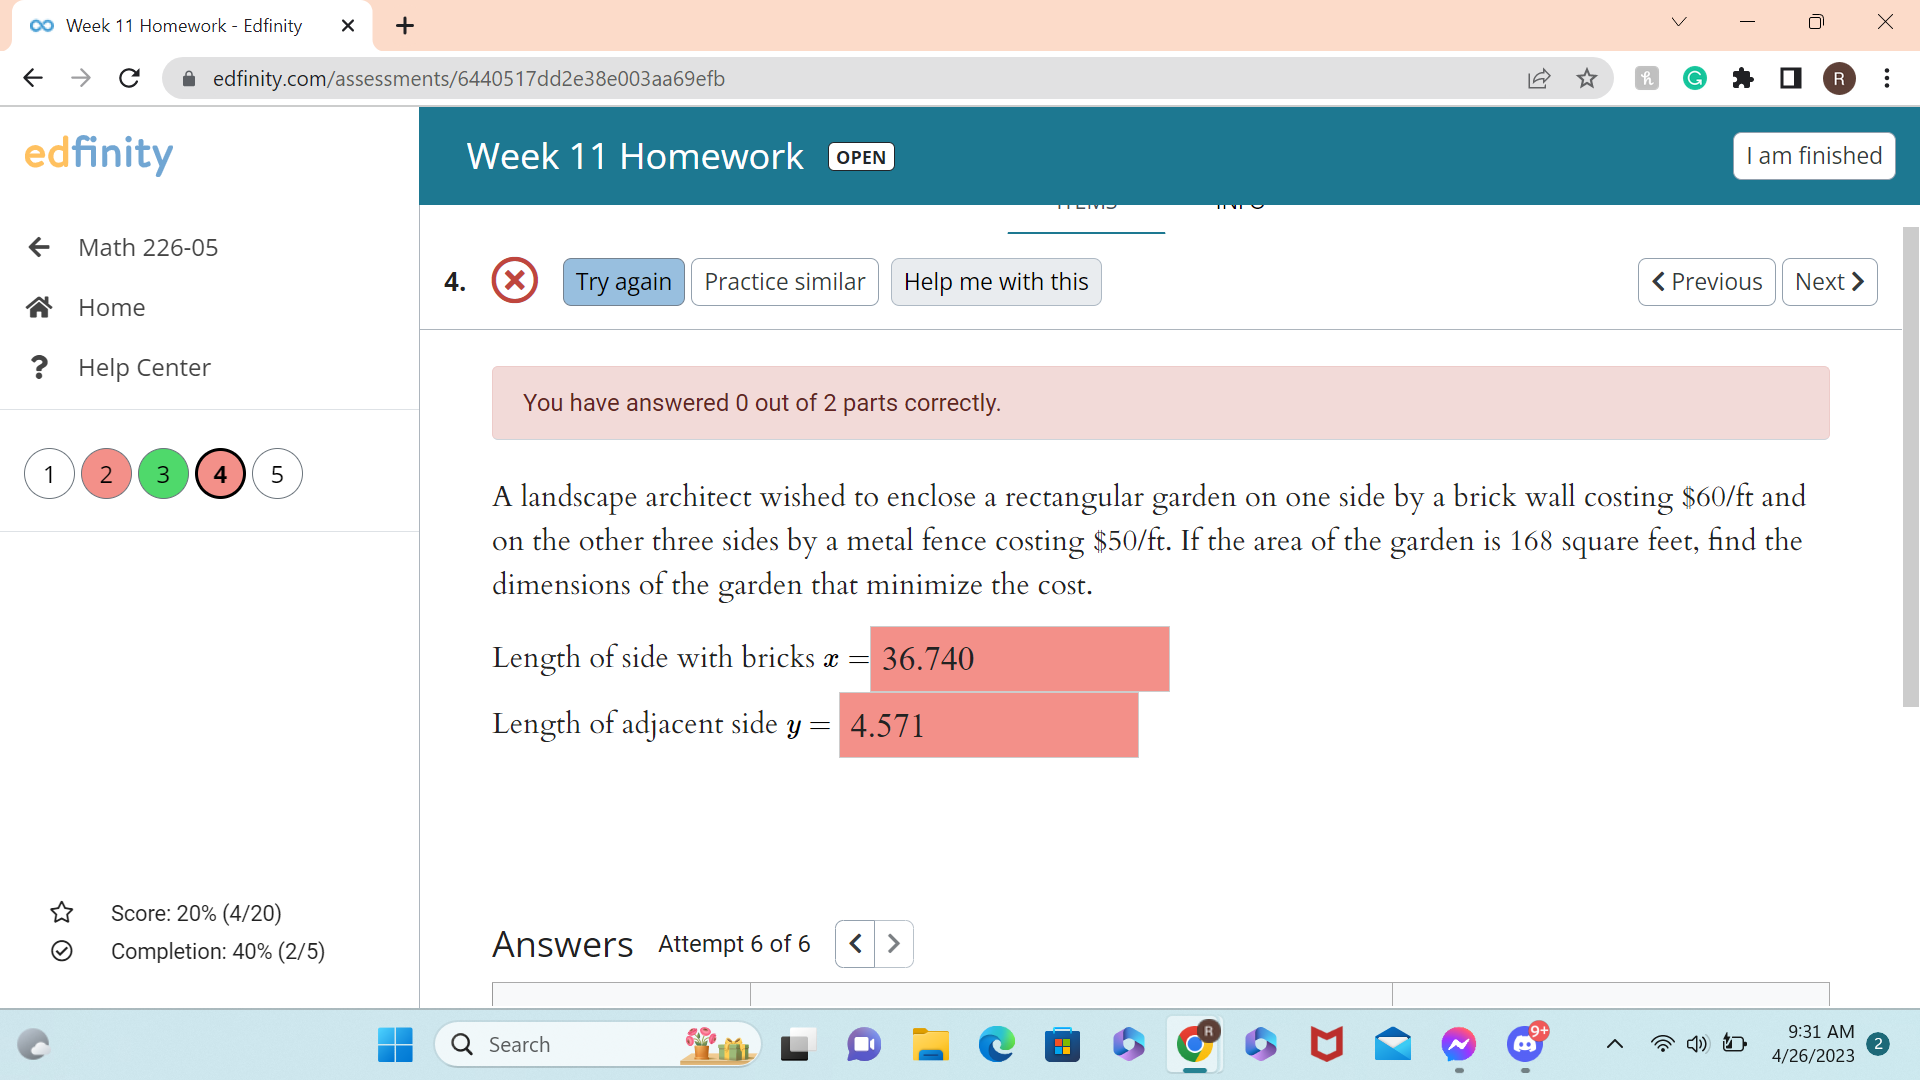Open Messenger from the taskbar
Image resolution: width=1920 pixels, height=1080 pixels.
tap(1458, 1044)
